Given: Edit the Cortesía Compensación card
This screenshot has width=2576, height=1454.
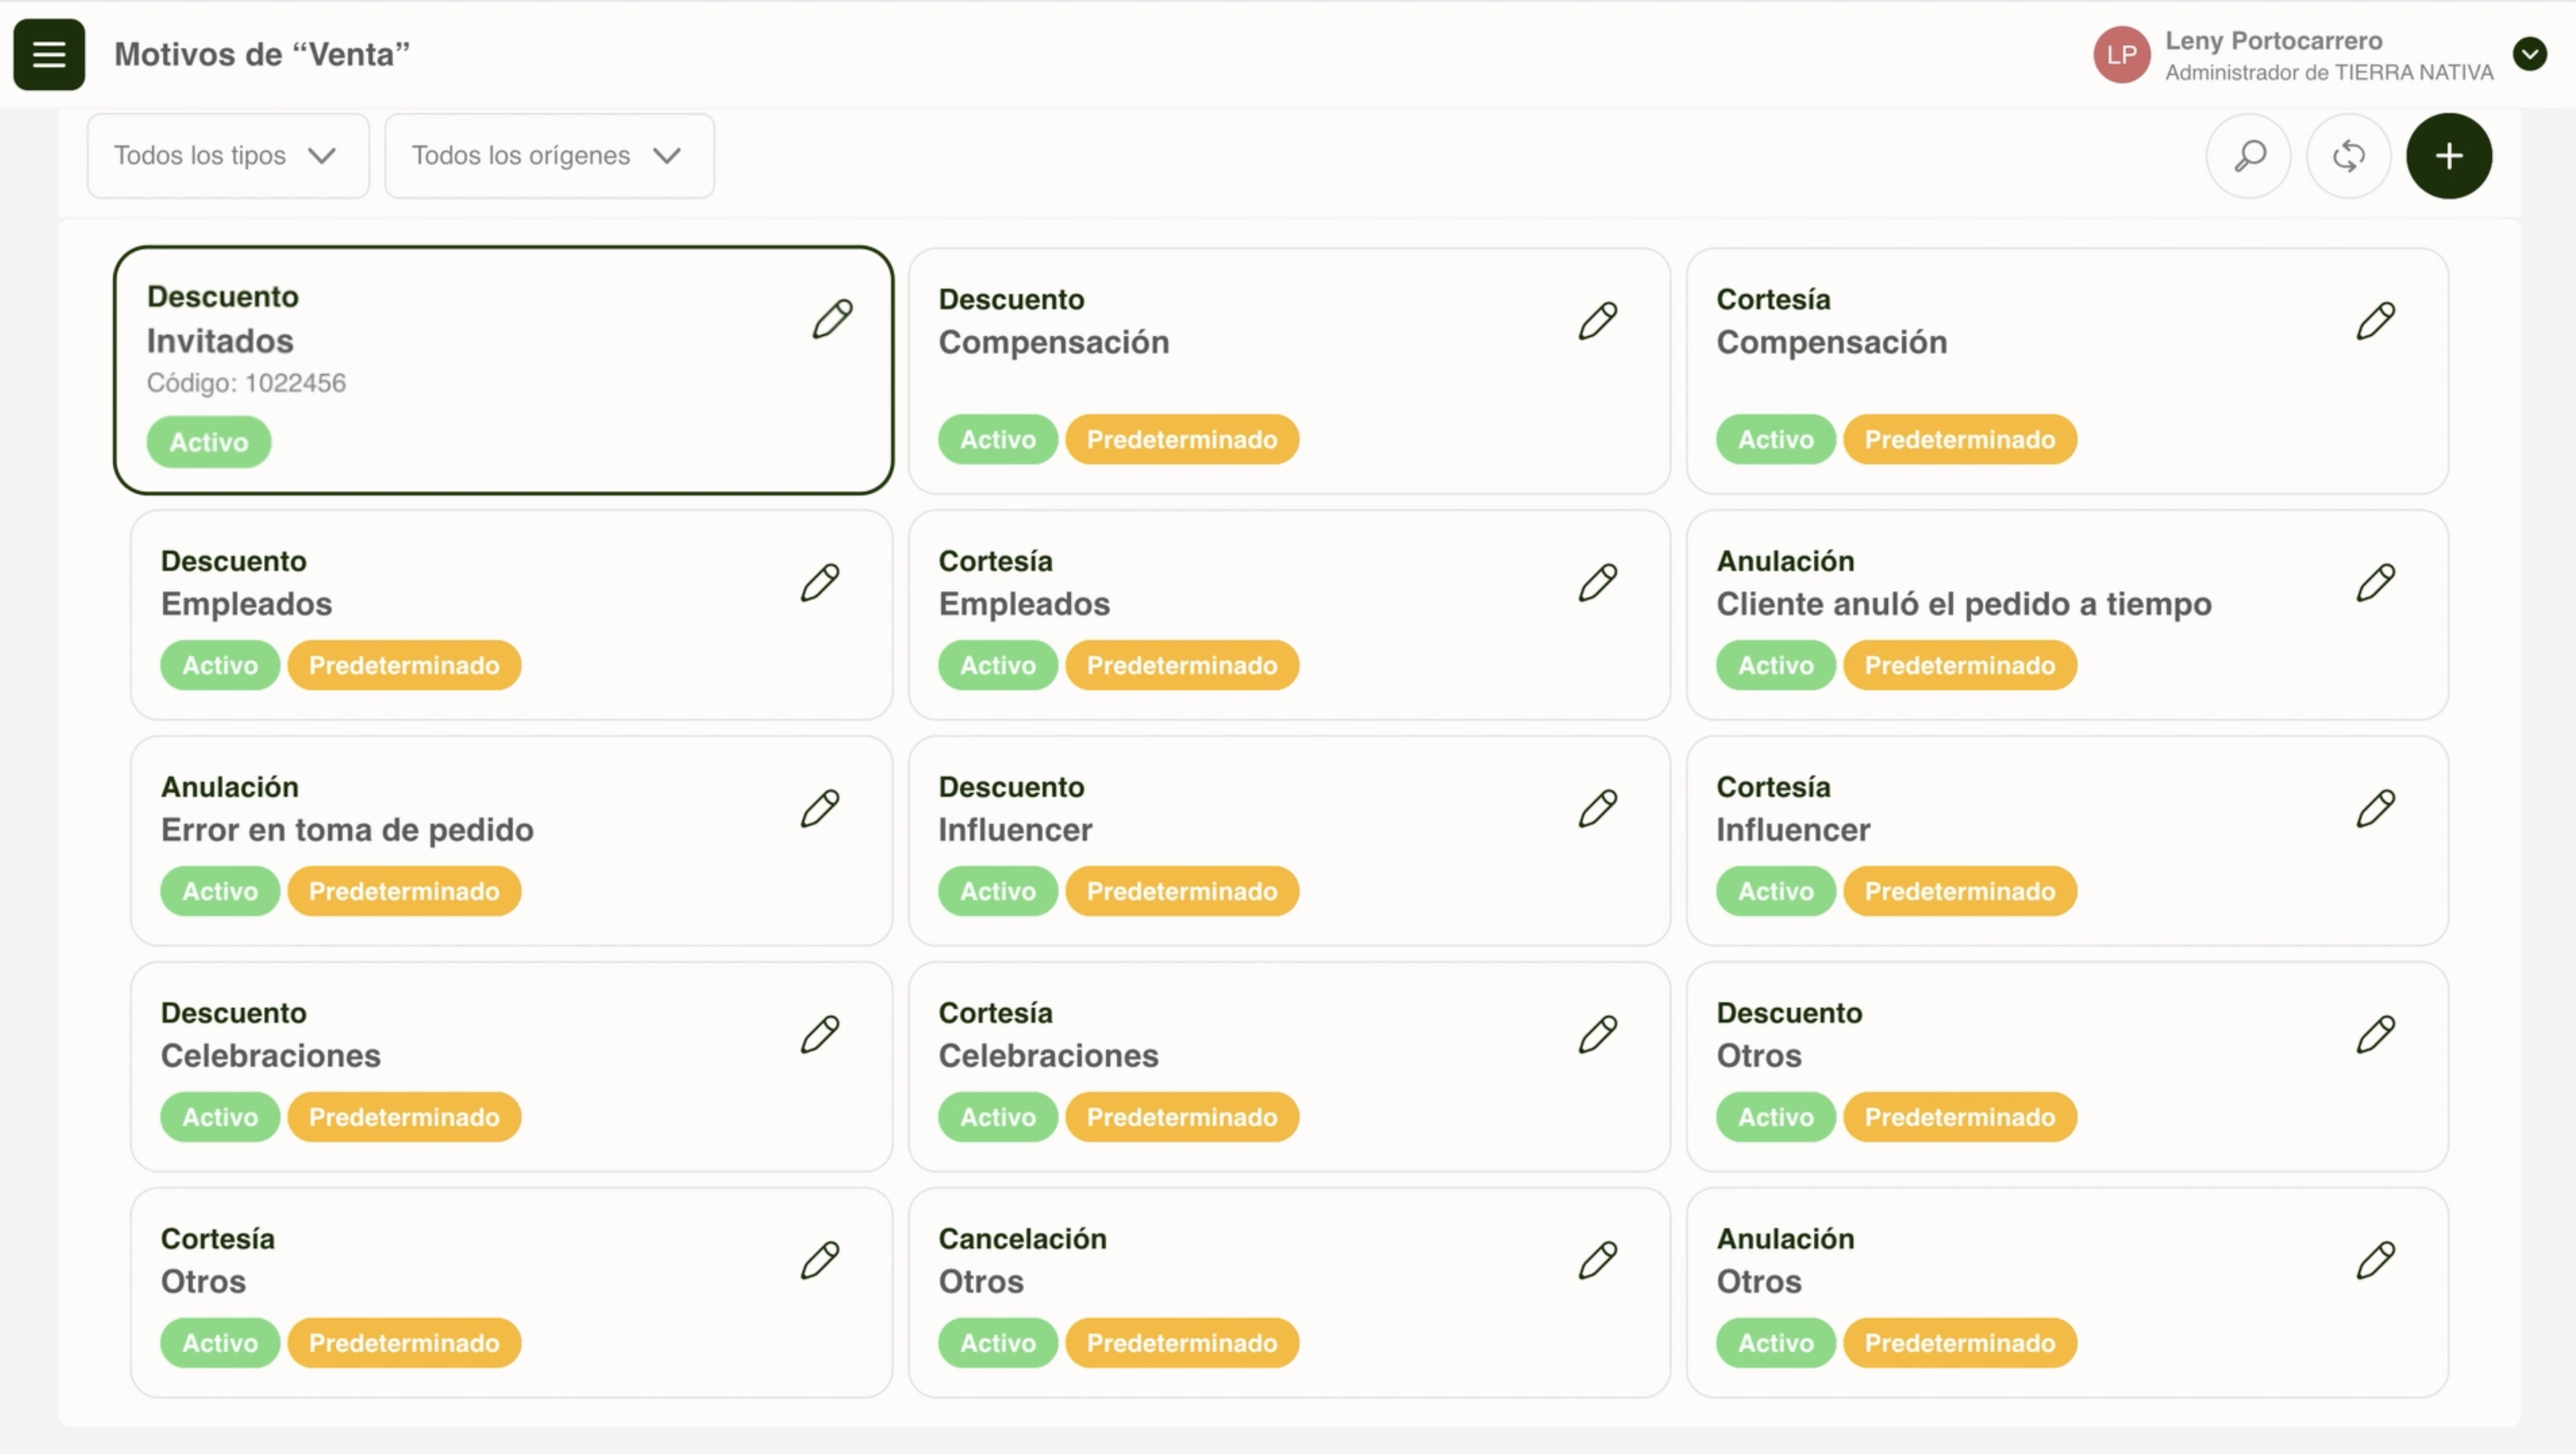Looking at the screenshot, I should 2375,321.
